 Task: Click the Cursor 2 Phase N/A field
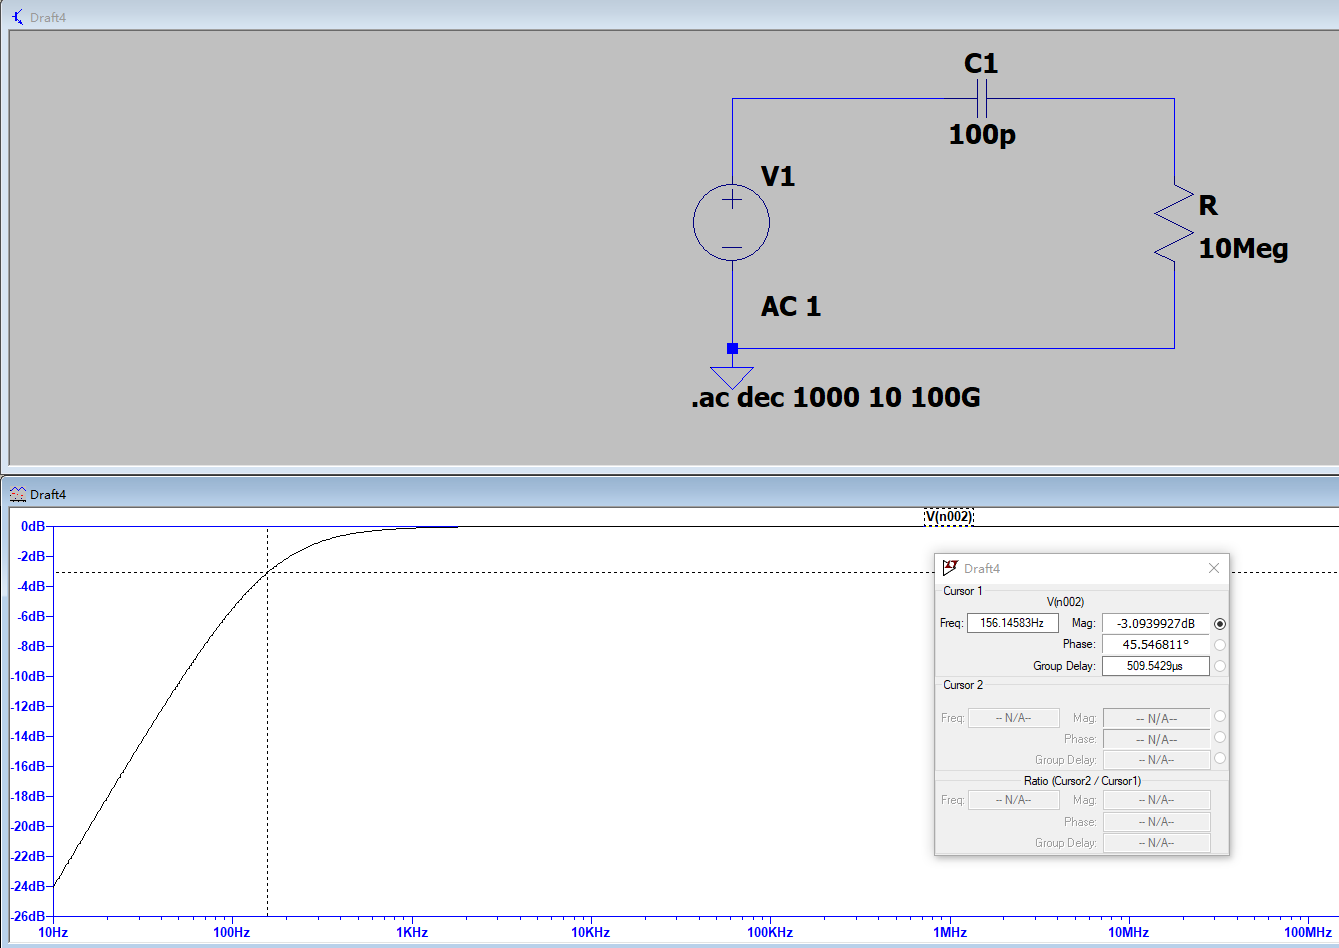pyautogui.click(x=1157, y=739)
